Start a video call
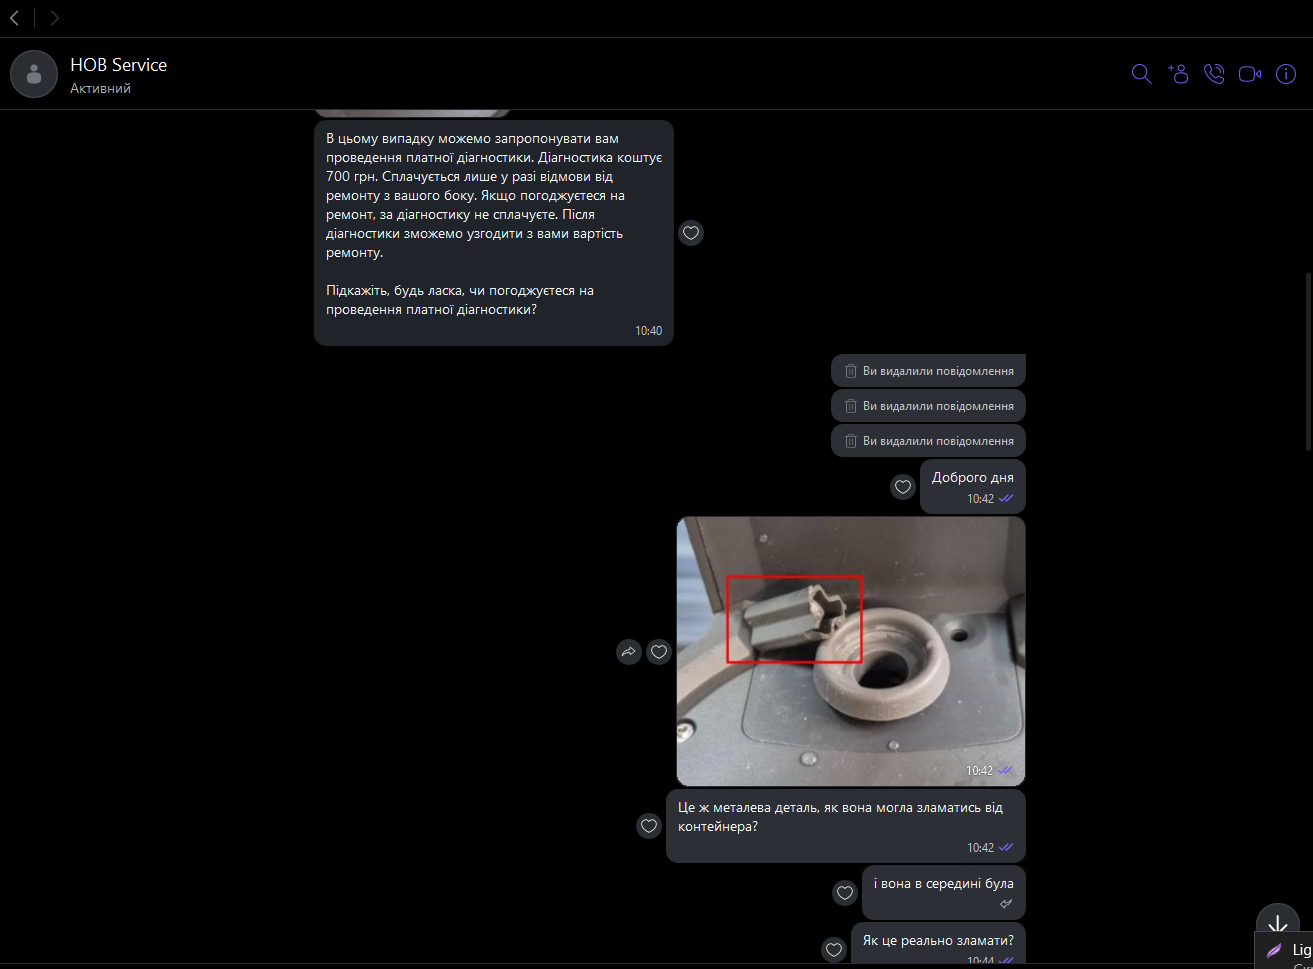1313x969 pixels. tap(1250, 74)
